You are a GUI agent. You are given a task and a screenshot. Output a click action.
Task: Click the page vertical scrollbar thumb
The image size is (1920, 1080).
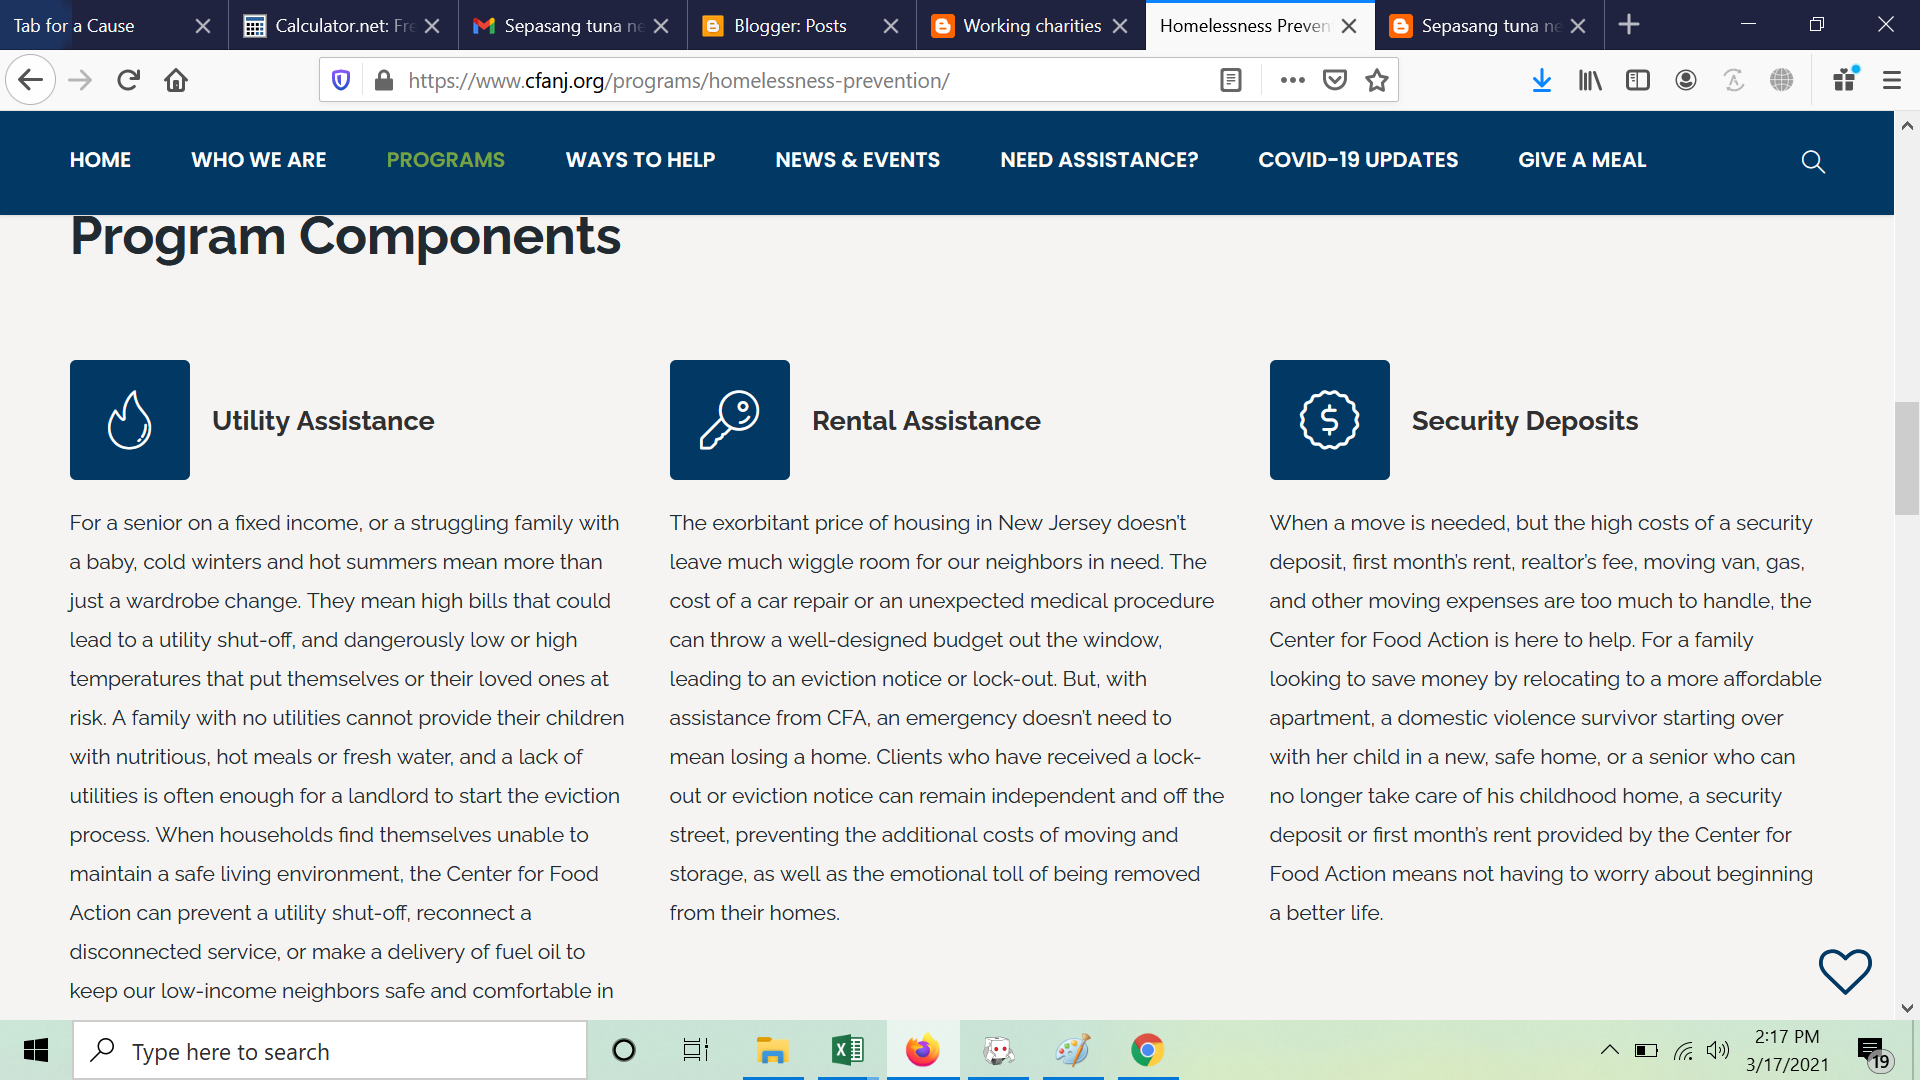1906,458
